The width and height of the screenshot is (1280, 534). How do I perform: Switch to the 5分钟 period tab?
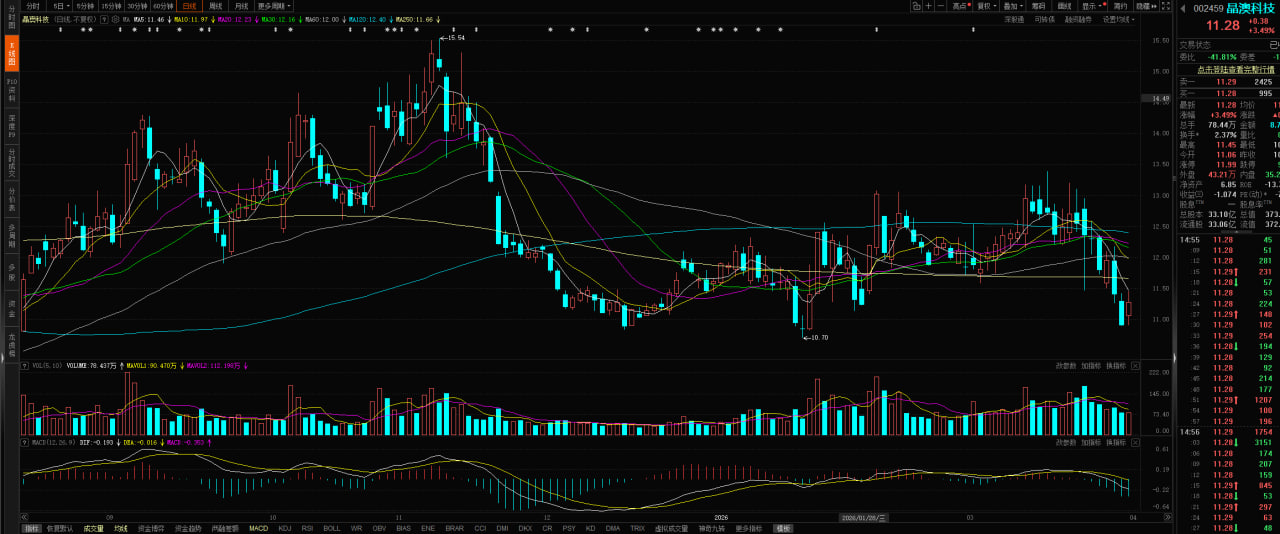[85, 6]
